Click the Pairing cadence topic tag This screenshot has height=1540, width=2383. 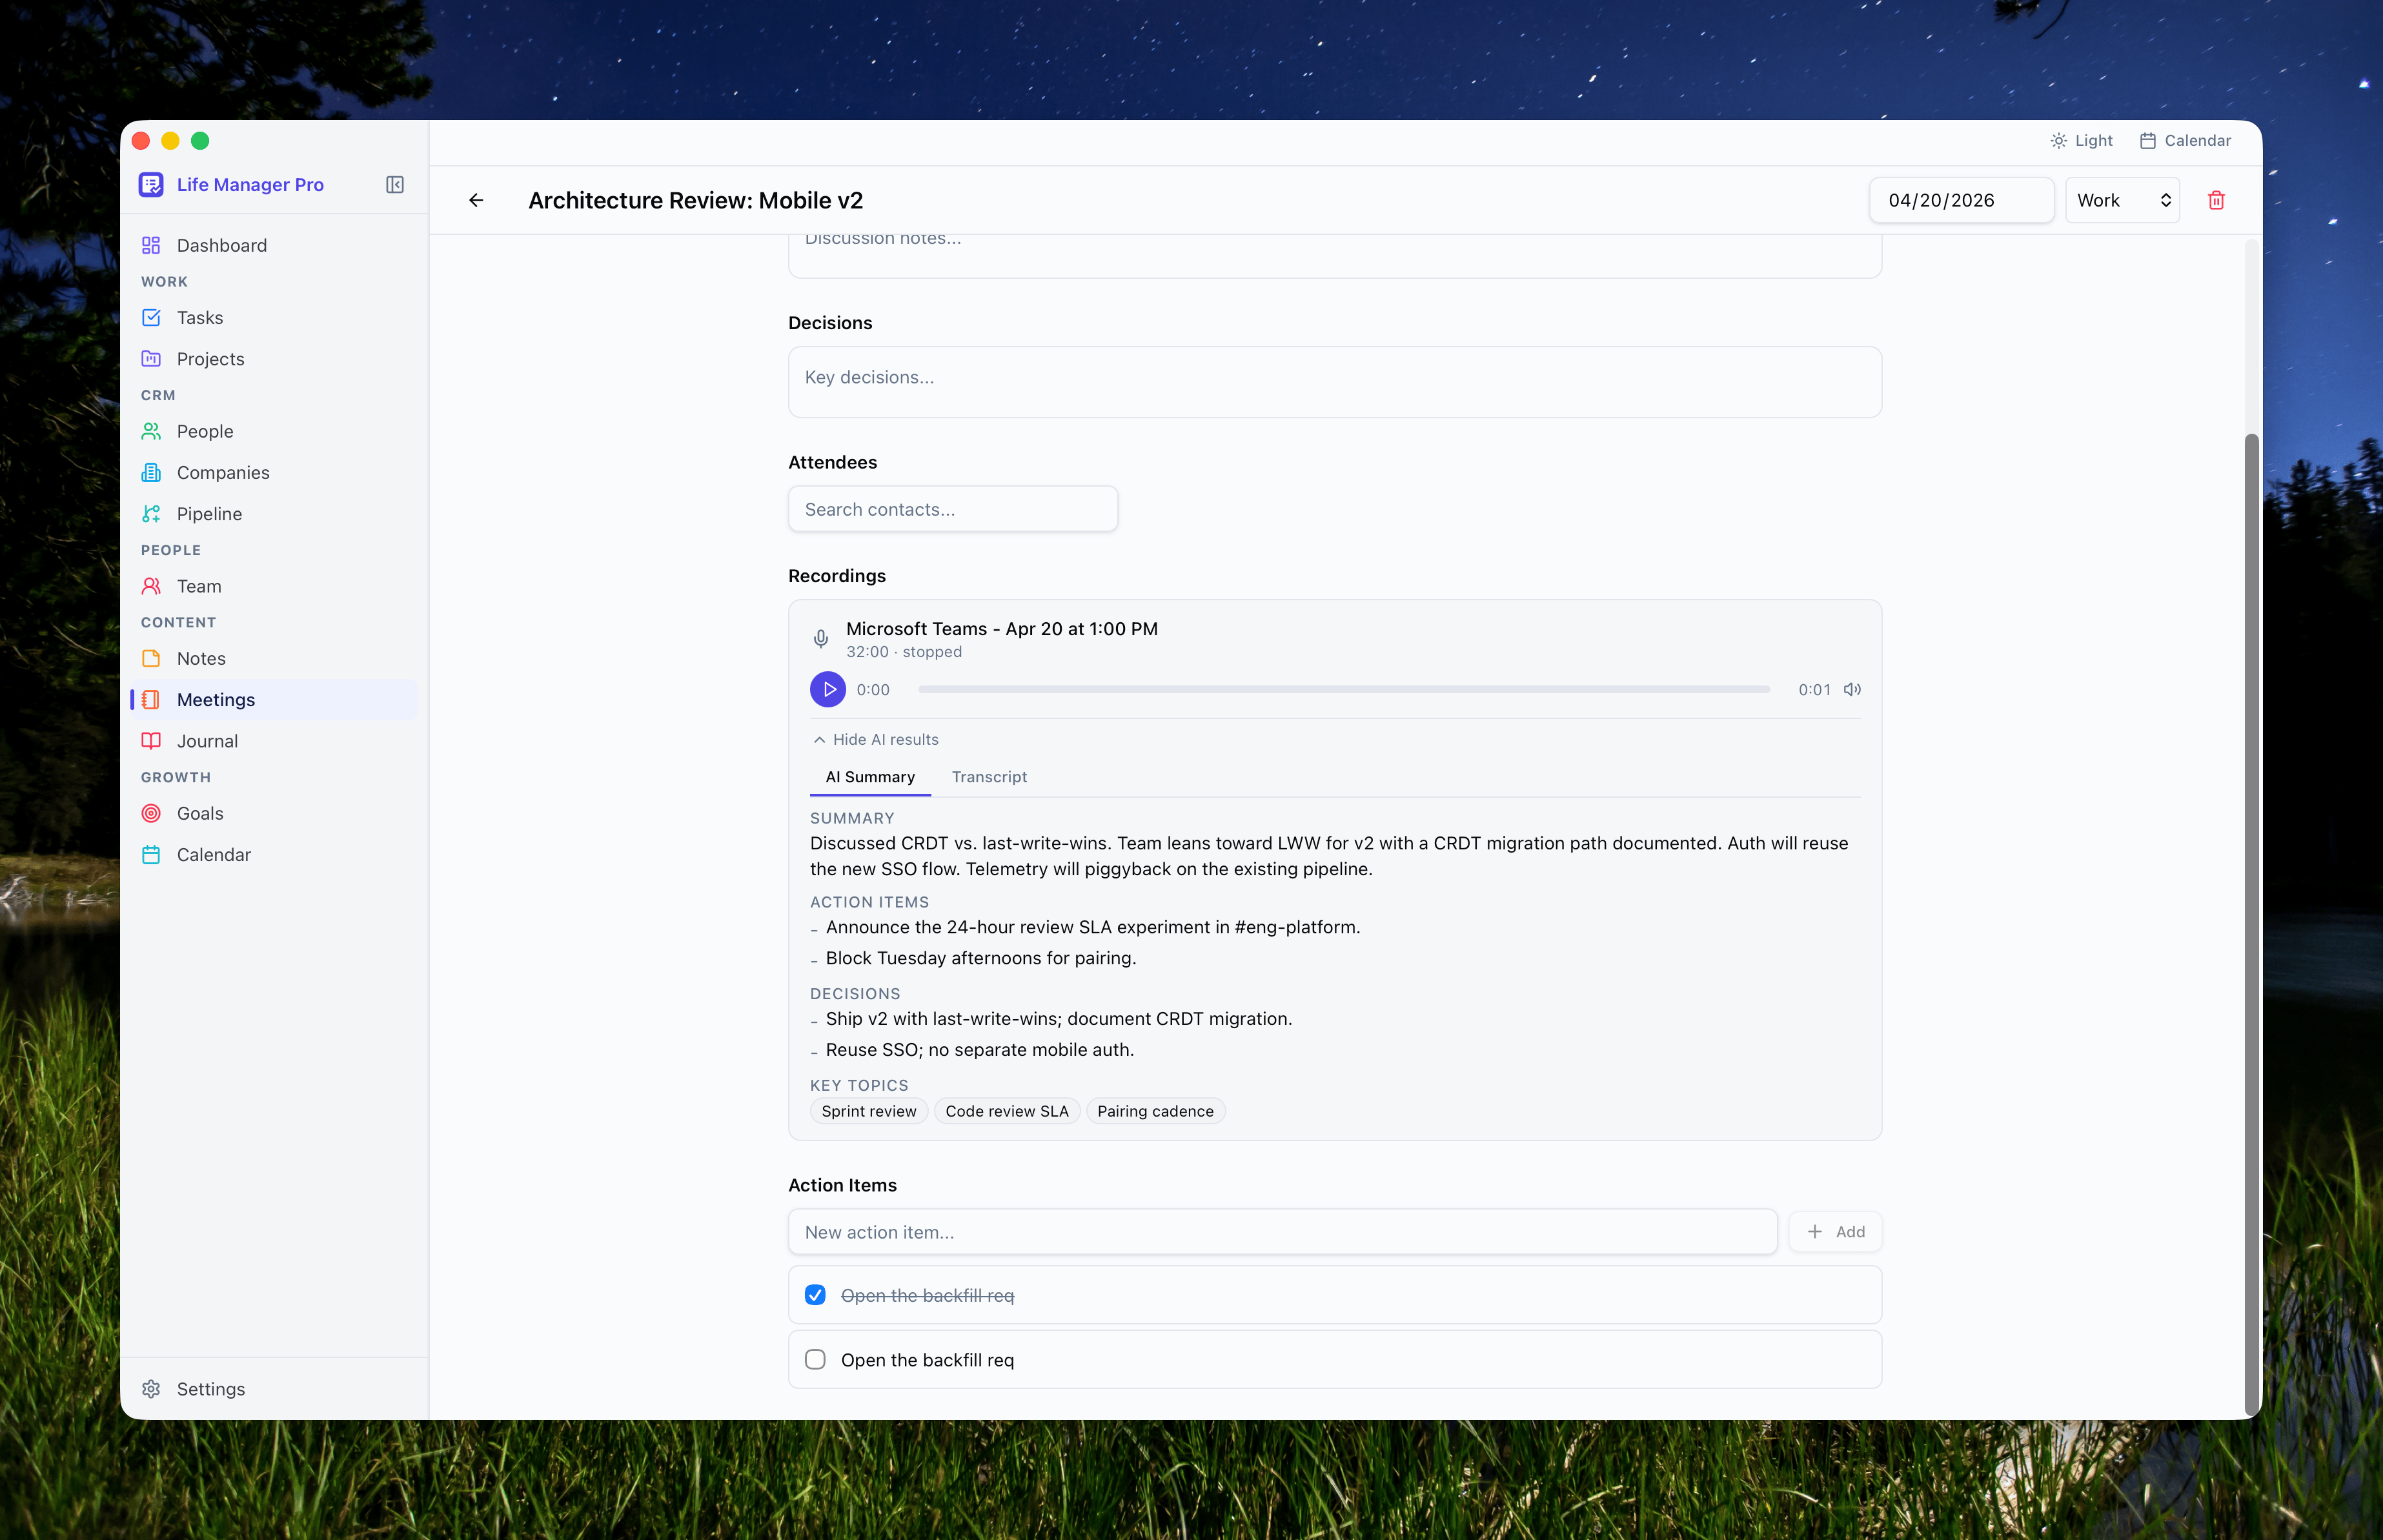[x=1155, y=1111]
